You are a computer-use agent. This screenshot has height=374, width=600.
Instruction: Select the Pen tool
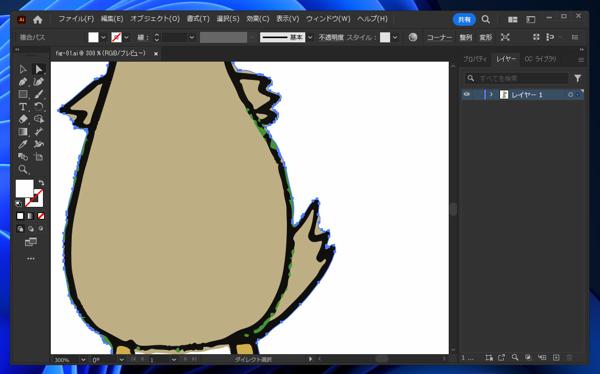pyautogui.click(x=23, y=82)
